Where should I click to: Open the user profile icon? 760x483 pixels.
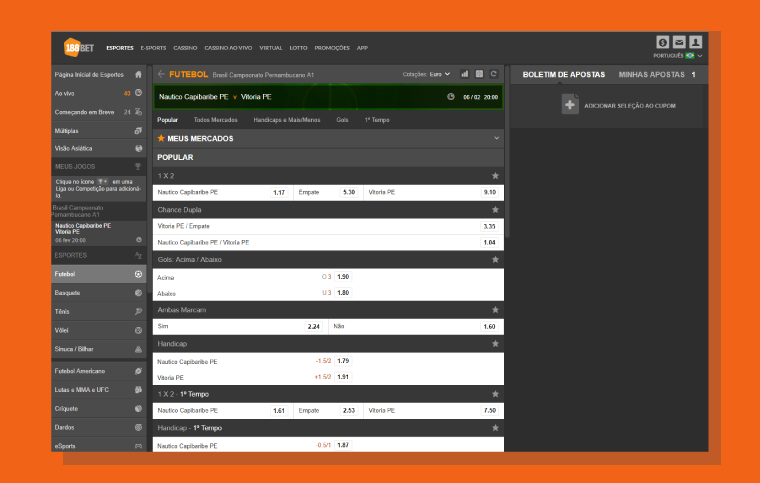(x=696, y=42)
